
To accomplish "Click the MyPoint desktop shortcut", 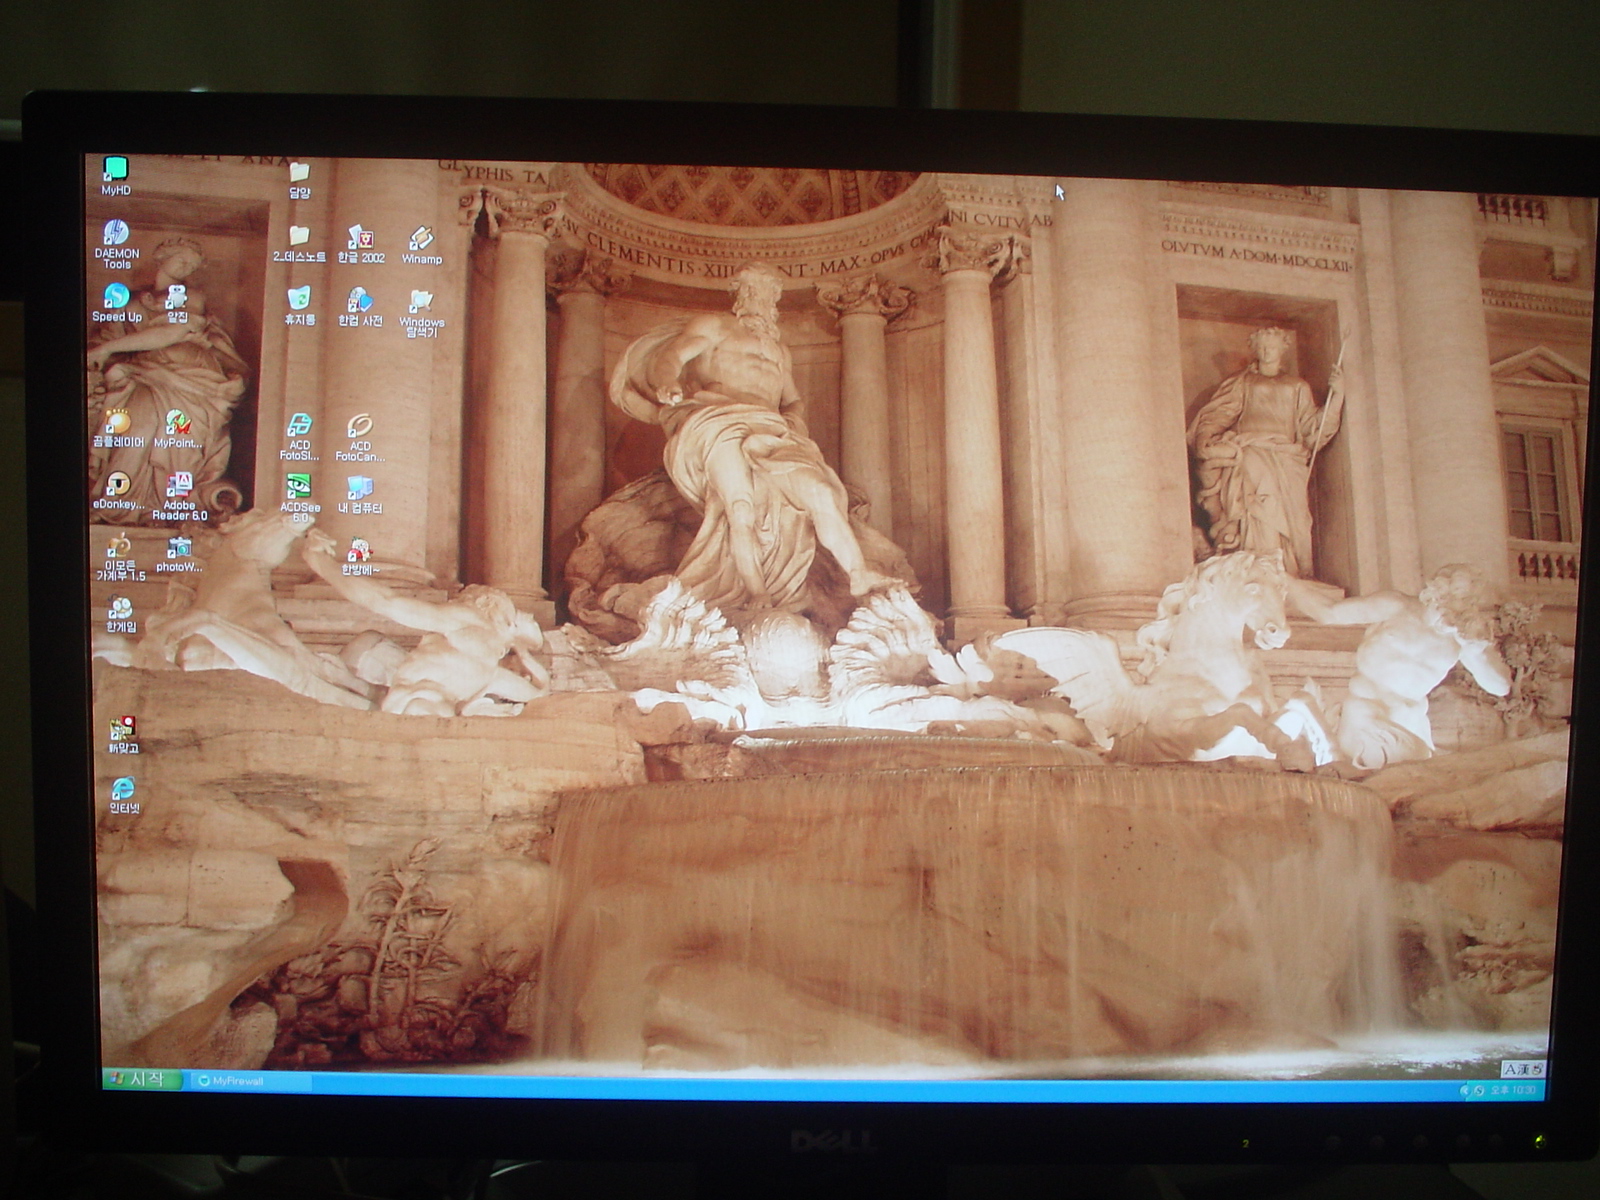I will [178, 424].
